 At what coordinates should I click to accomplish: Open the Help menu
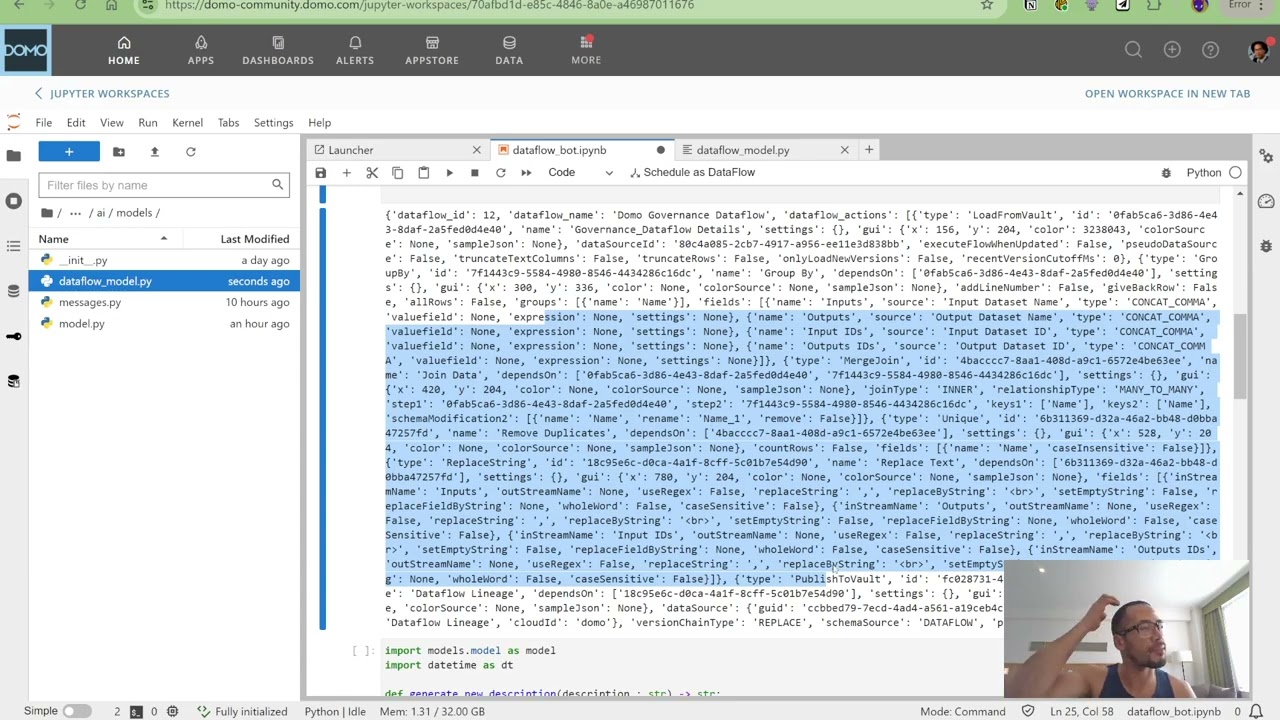pos(319,123)
